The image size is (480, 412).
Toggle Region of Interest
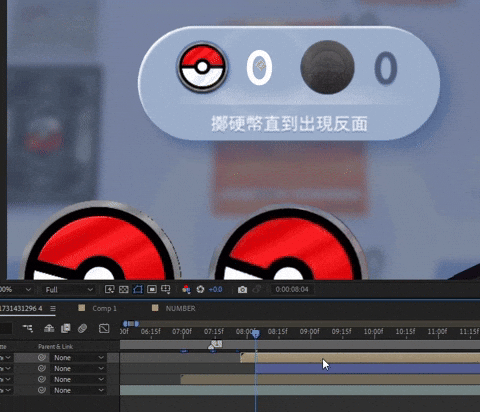[x=152, y=289]
